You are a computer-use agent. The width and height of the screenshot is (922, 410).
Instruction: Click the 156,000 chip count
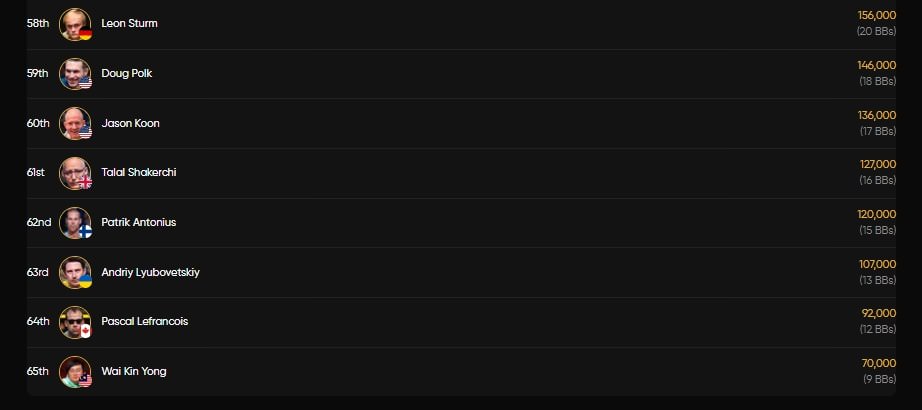(877, 16)
